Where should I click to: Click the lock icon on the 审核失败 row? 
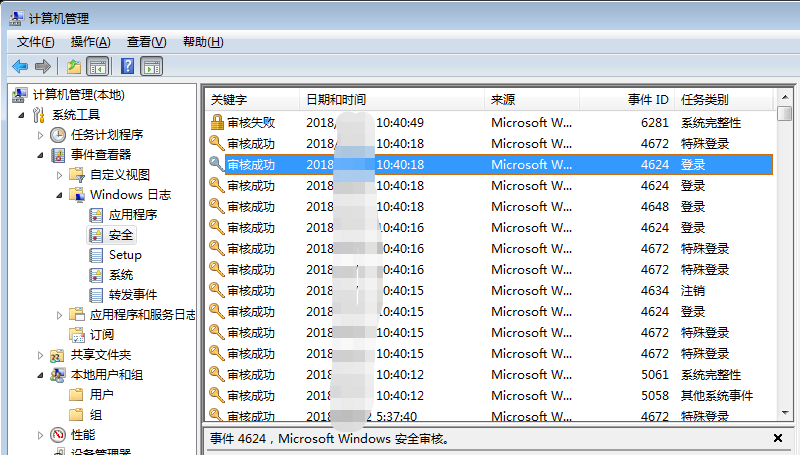(216, 122)
